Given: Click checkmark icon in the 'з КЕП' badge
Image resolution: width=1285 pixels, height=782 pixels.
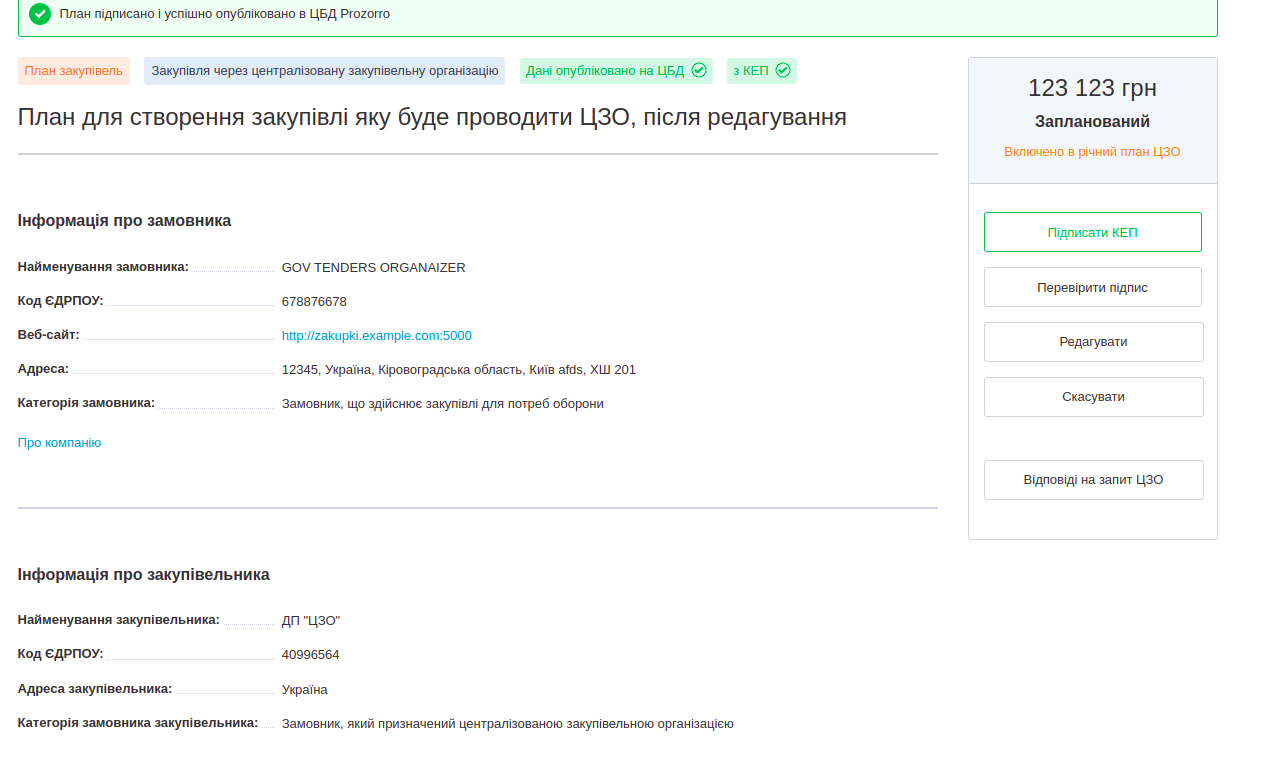Looking at the screenshot, I should [783, 71].
